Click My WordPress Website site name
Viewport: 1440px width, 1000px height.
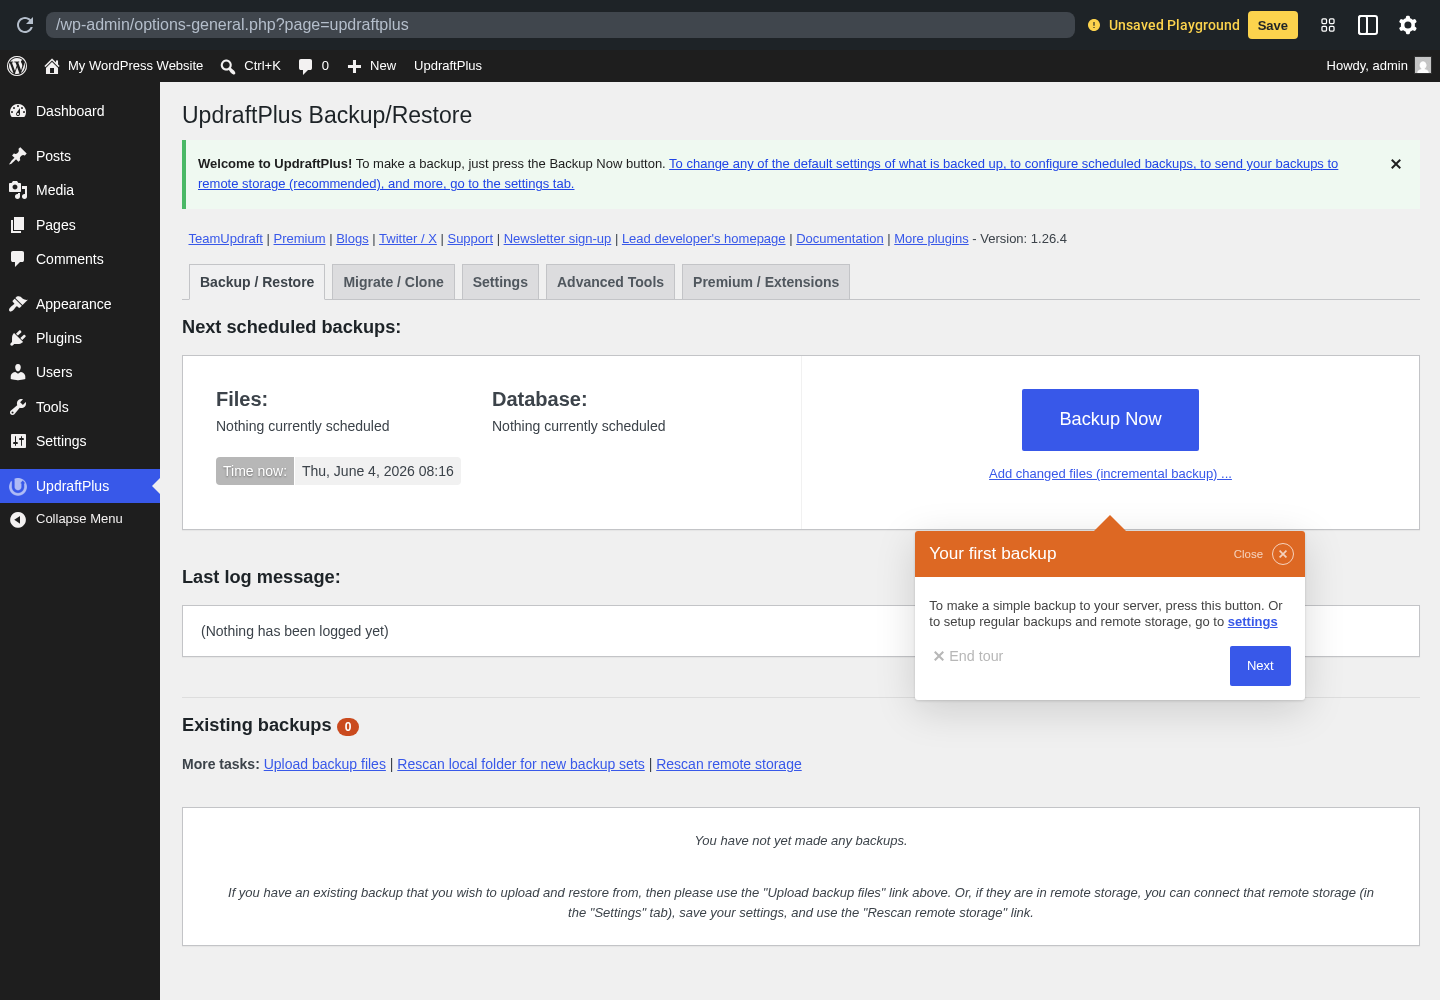coord(136,66)
